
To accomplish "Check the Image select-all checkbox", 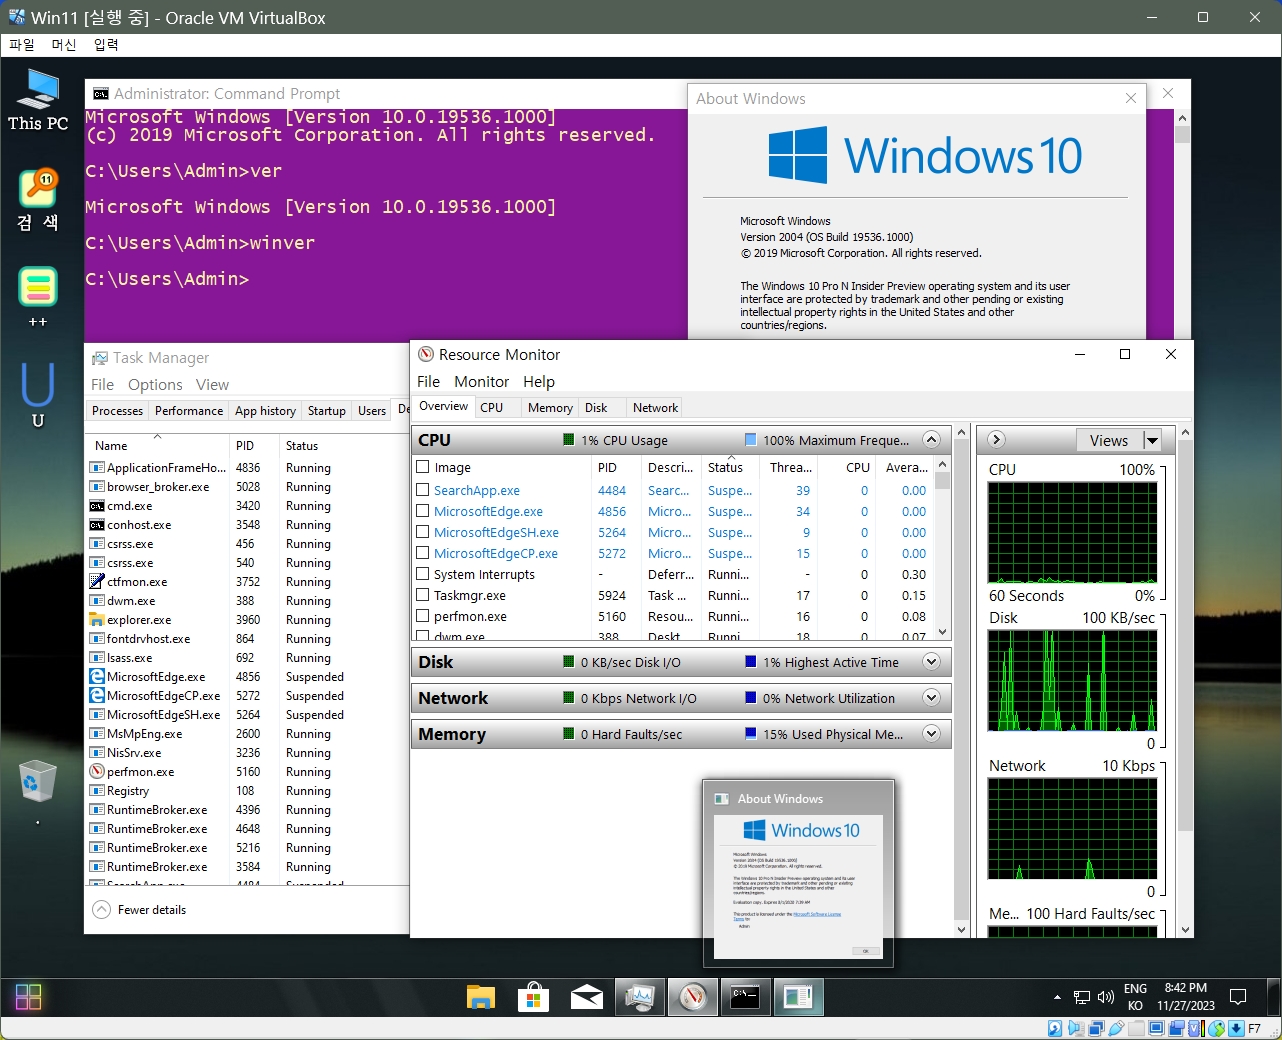I will coord(423,467).
